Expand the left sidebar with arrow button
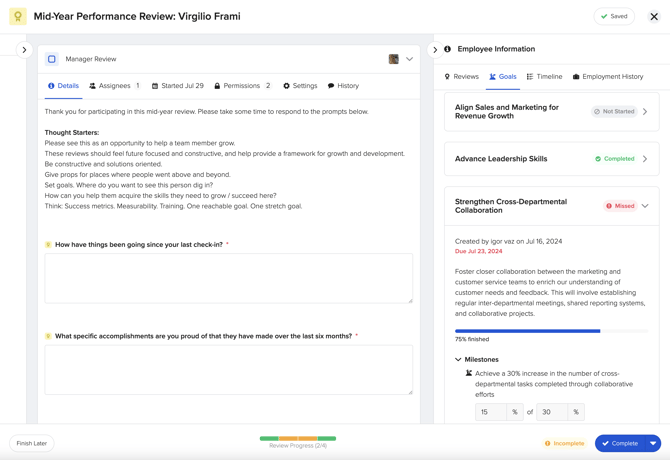Image resolution: width=670 pixels, height=460 pixels. pos(24,50)
